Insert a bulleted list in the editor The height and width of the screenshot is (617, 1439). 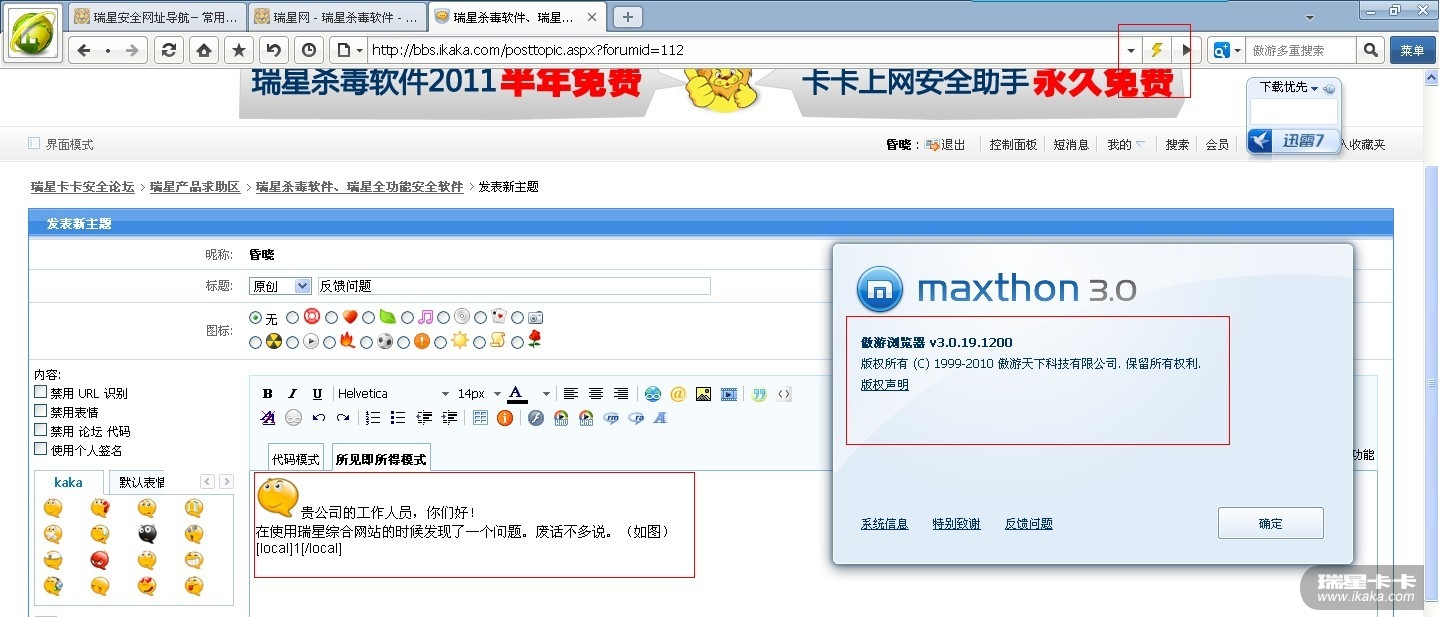pos(398,418)
